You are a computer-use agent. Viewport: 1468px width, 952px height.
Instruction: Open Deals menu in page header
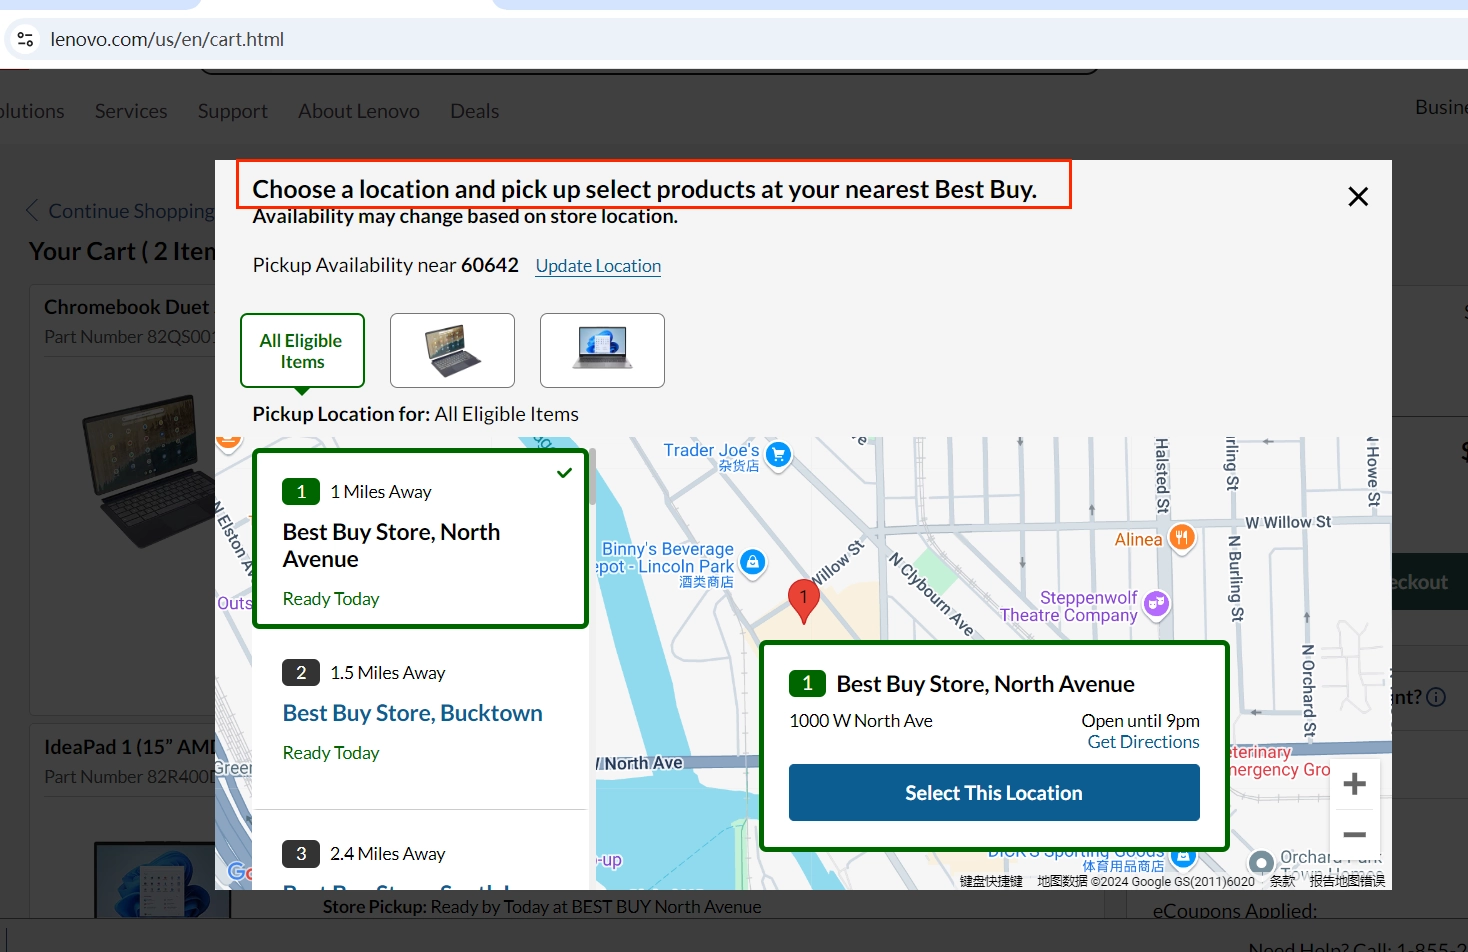click(x=474, y=111)
